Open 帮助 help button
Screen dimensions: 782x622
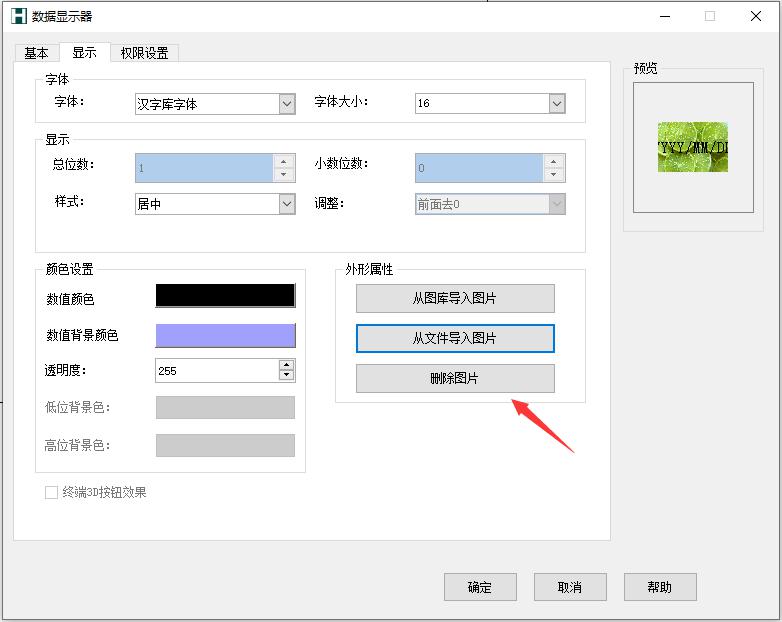(660, 587)
